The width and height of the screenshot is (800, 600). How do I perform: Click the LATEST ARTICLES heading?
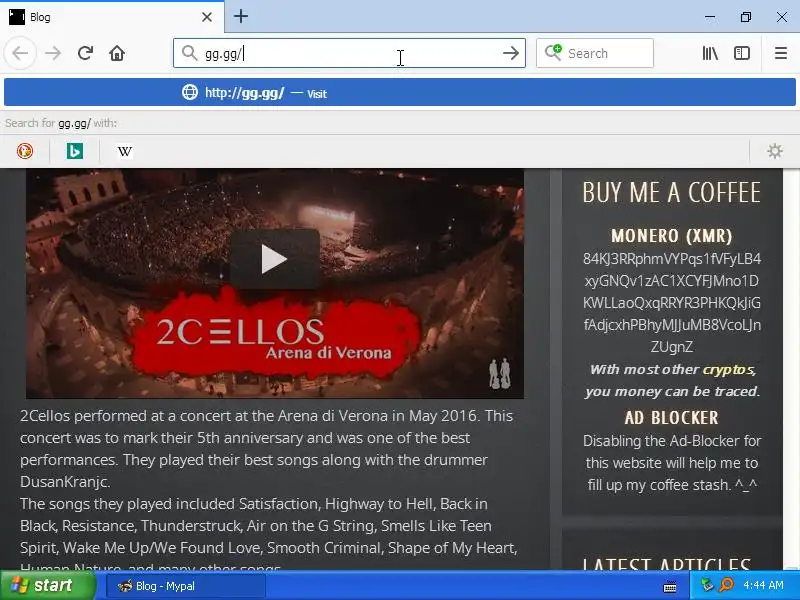click(x=667, y=563)
